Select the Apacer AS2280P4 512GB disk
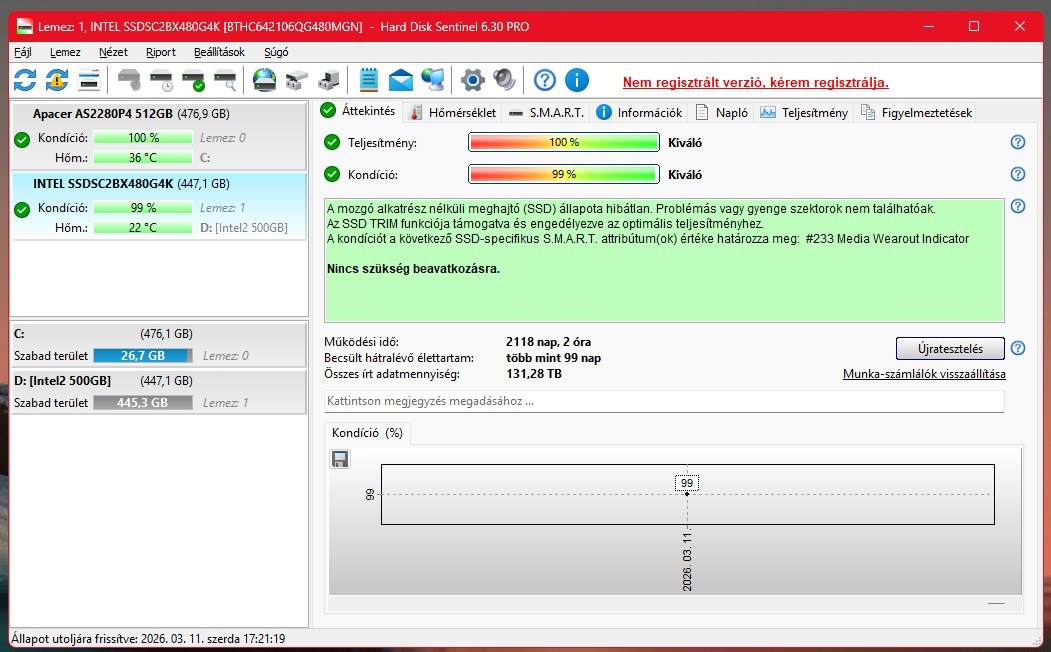 159,136
